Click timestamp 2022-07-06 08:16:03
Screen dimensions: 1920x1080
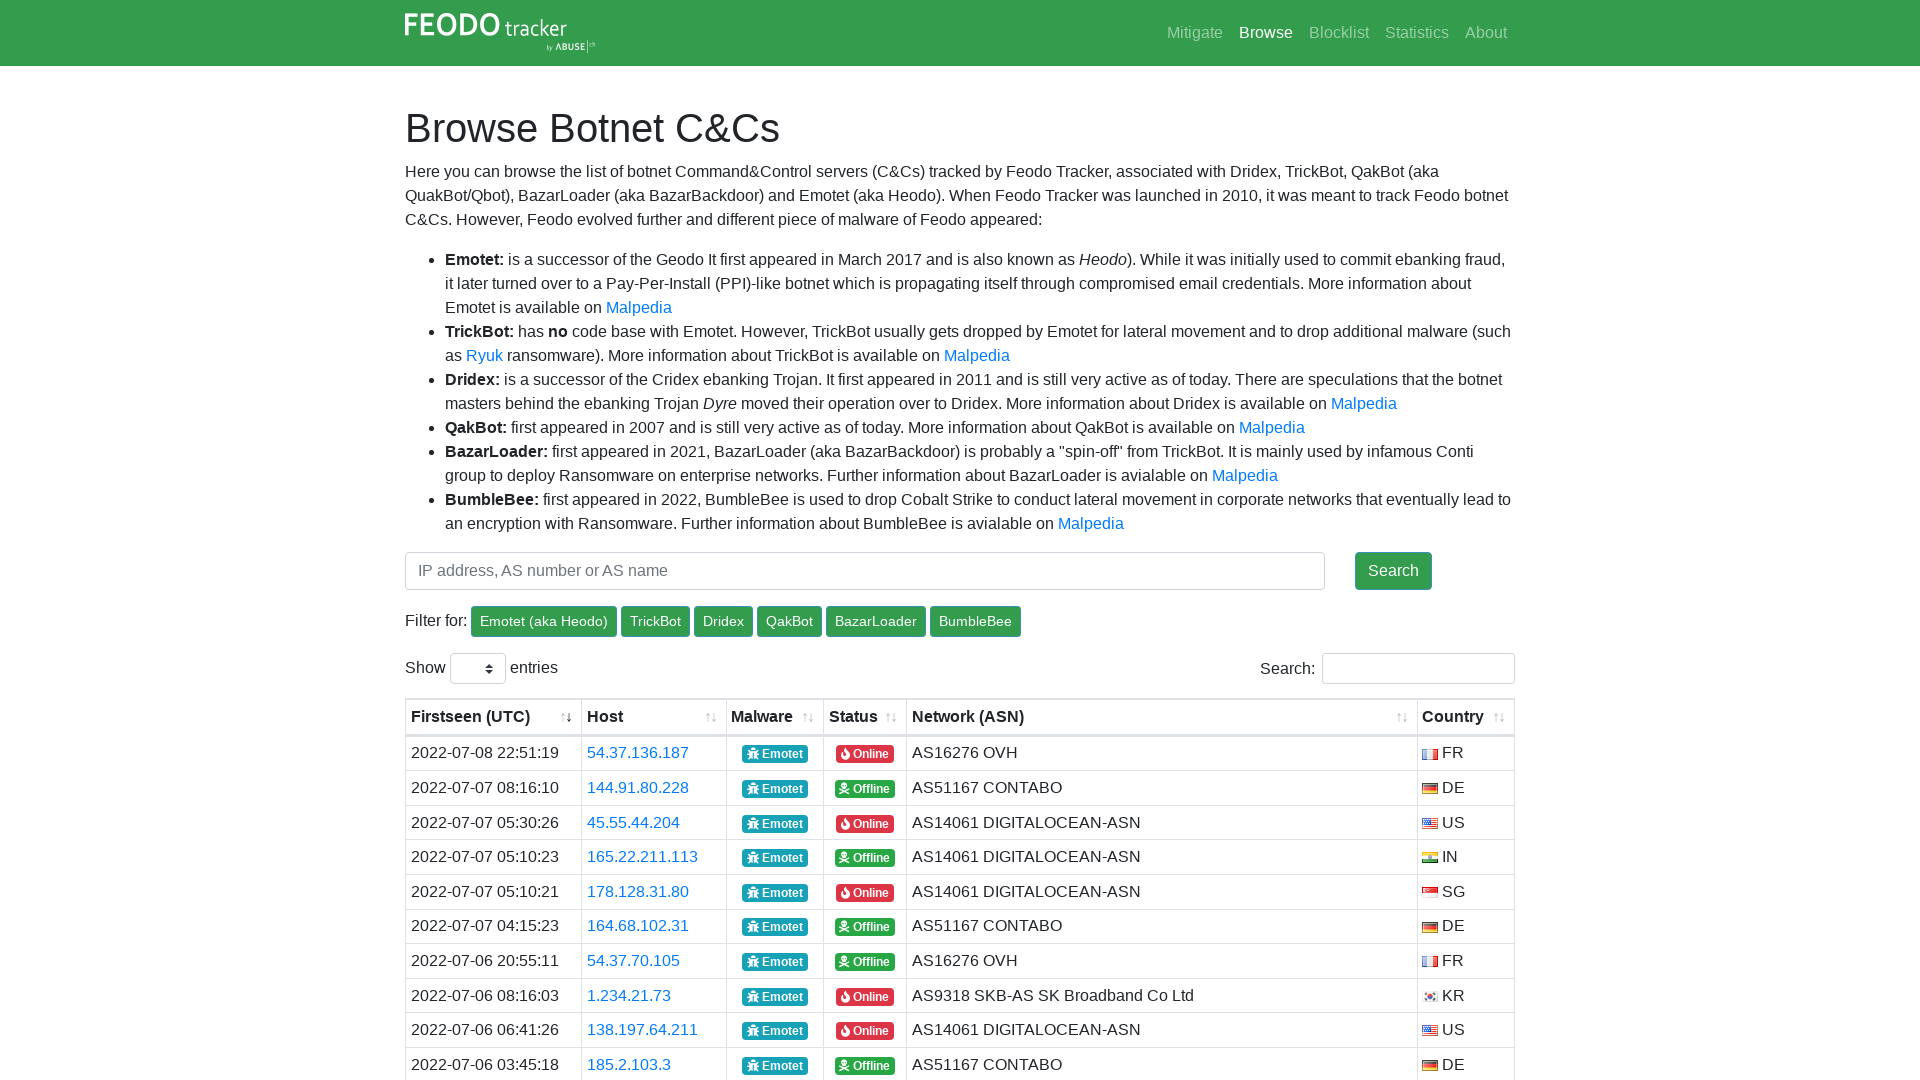tap(485, 996)
